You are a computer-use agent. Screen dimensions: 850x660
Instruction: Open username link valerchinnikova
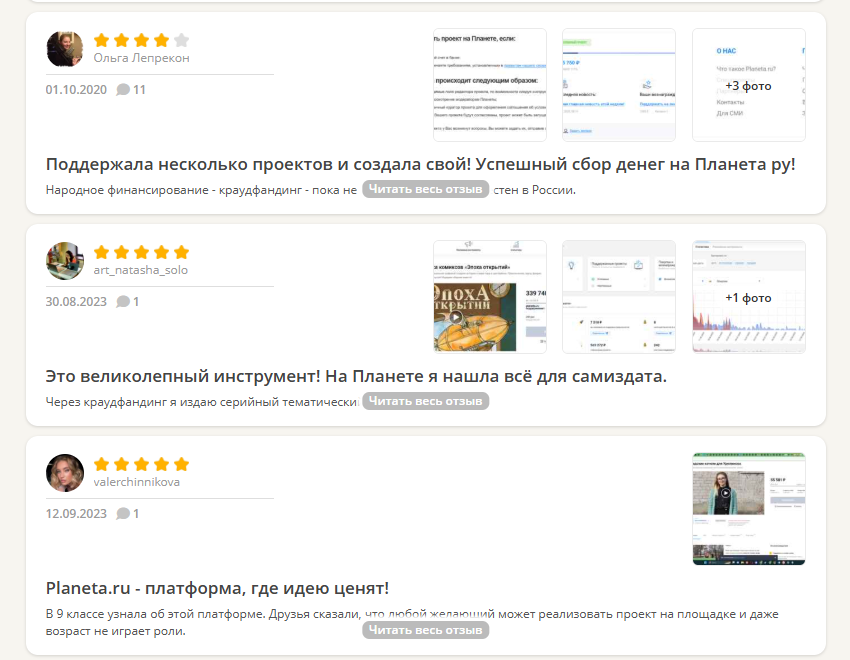tap(137, 482)
